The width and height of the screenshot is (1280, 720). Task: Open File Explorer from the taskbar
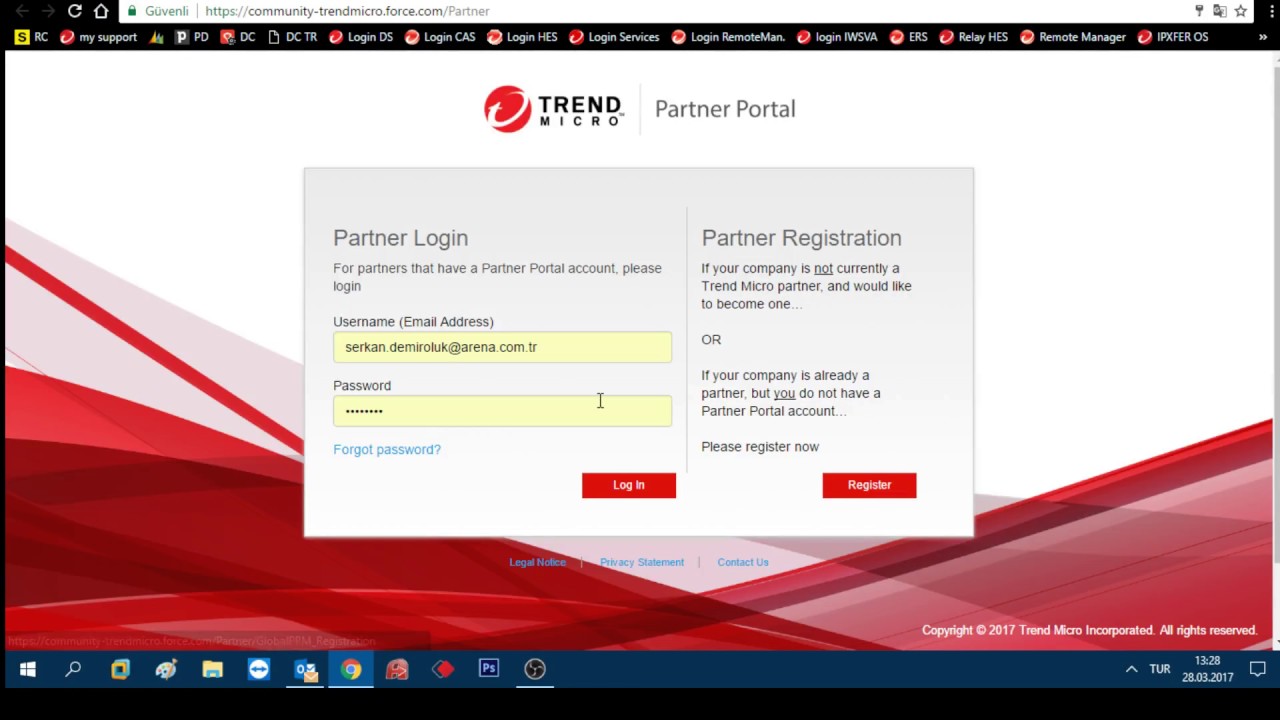[x=212, y=669]
